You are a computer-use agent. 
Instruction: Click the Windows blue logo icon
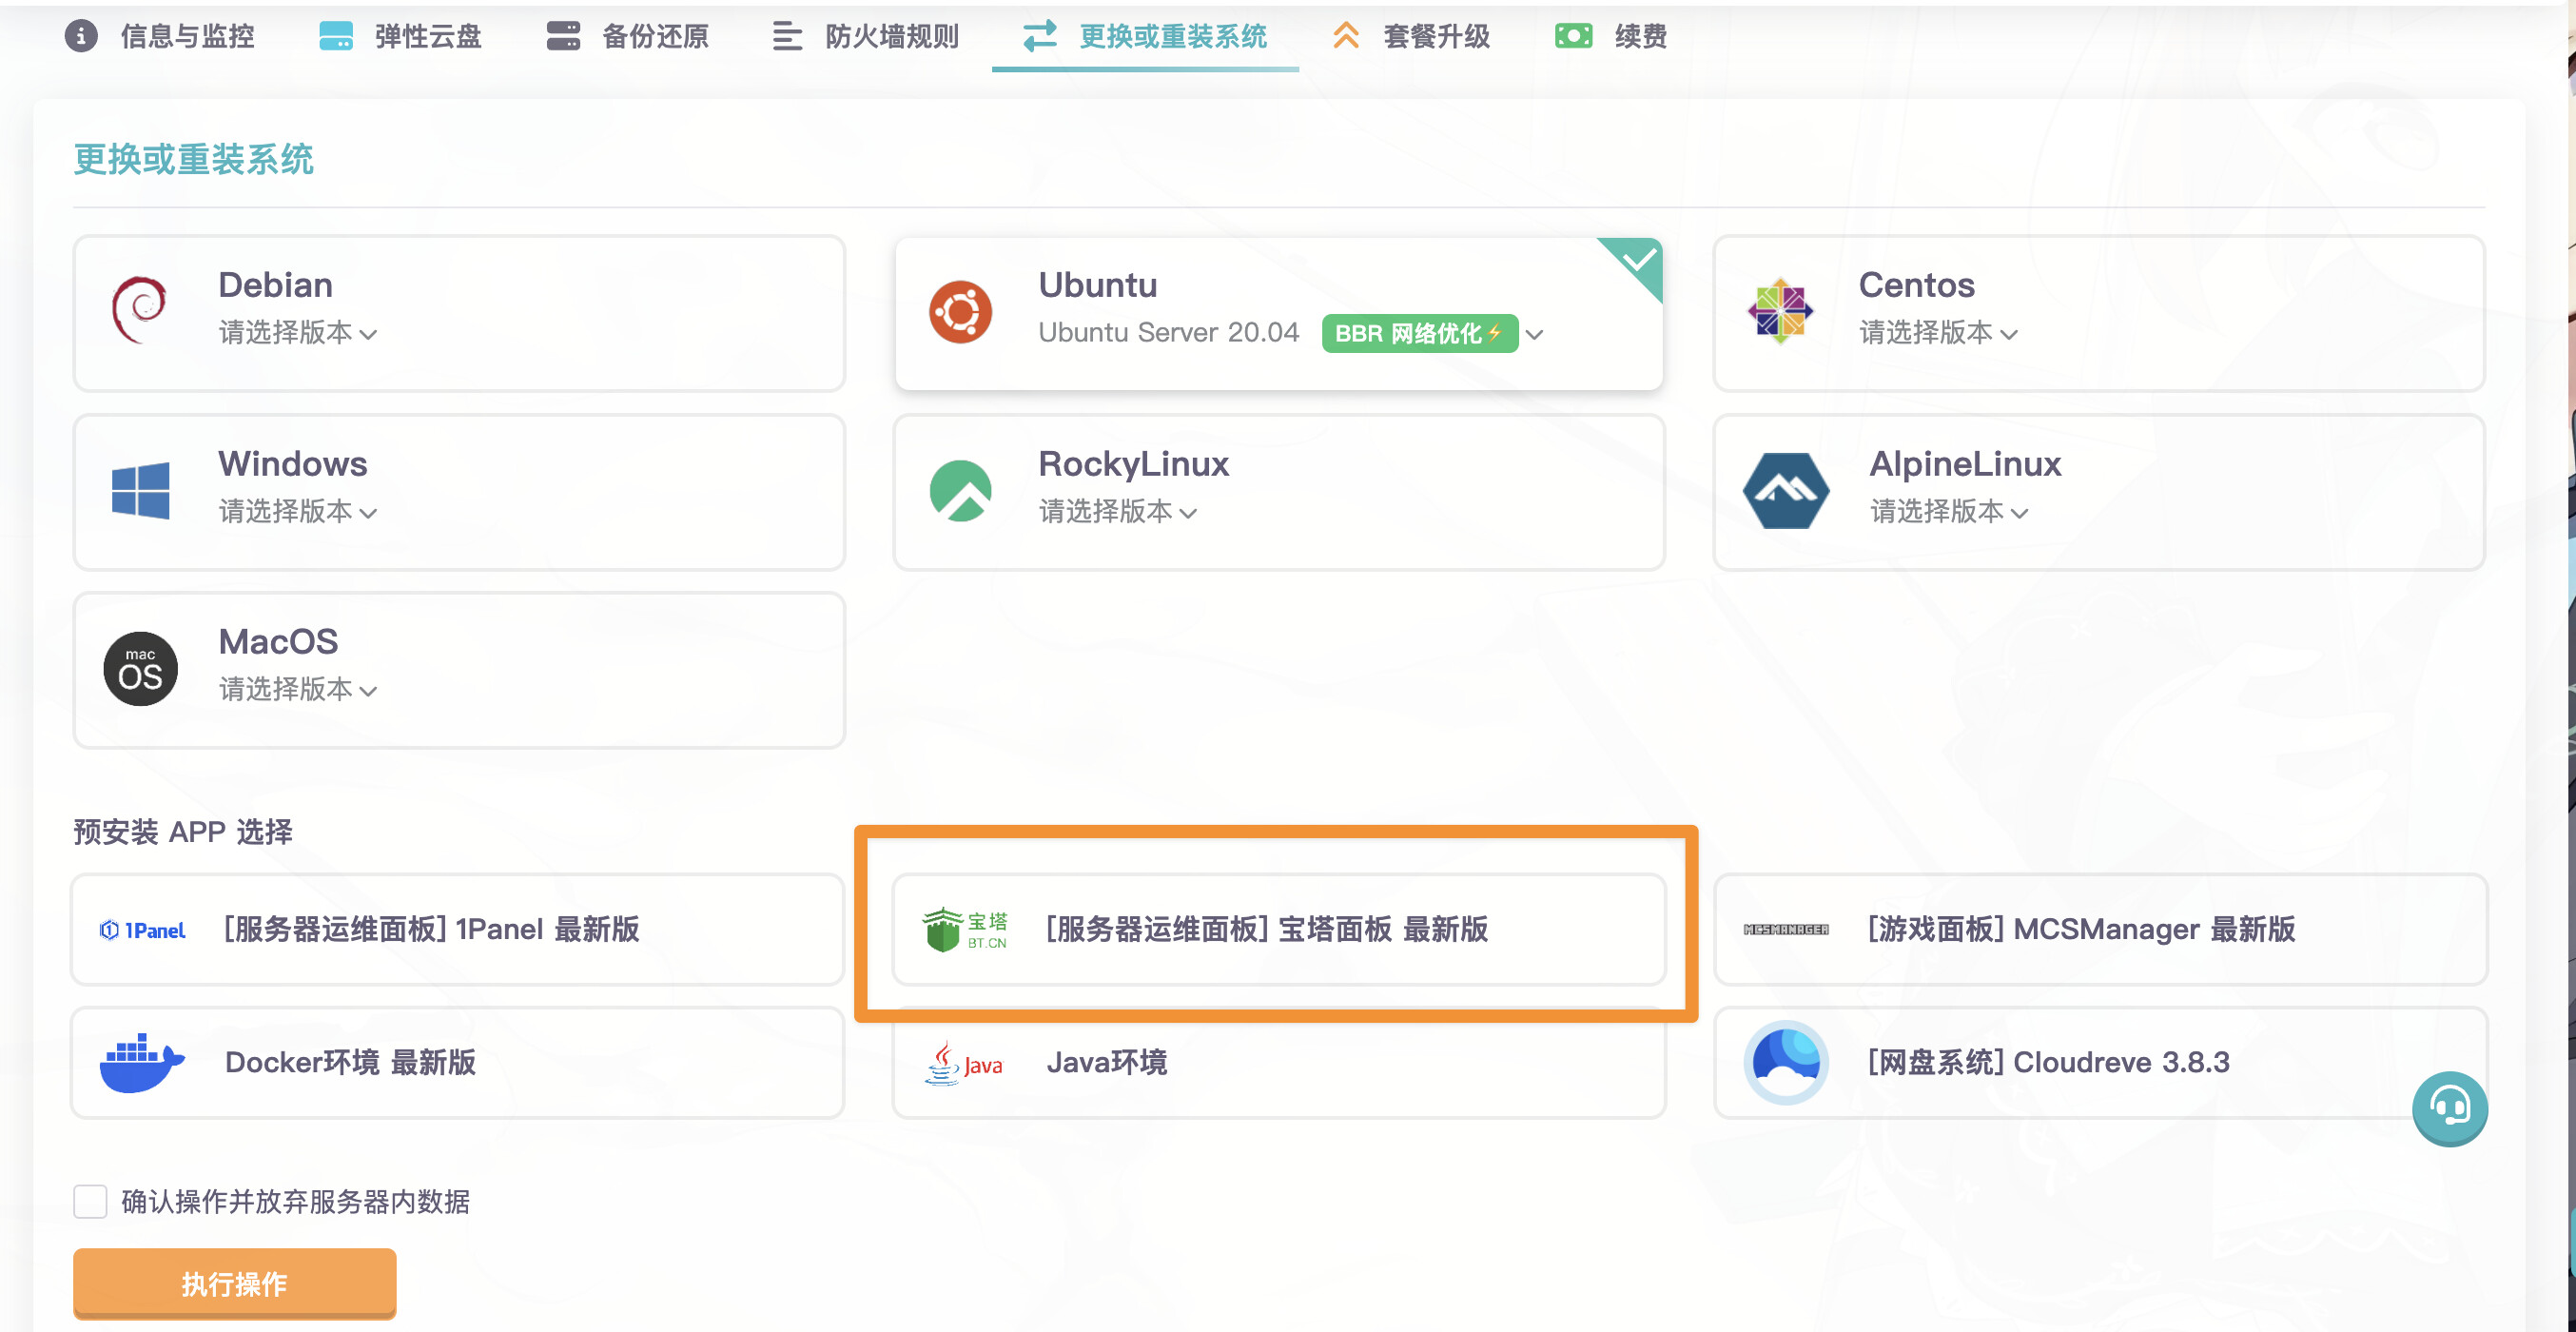click(x=140, y=490)
